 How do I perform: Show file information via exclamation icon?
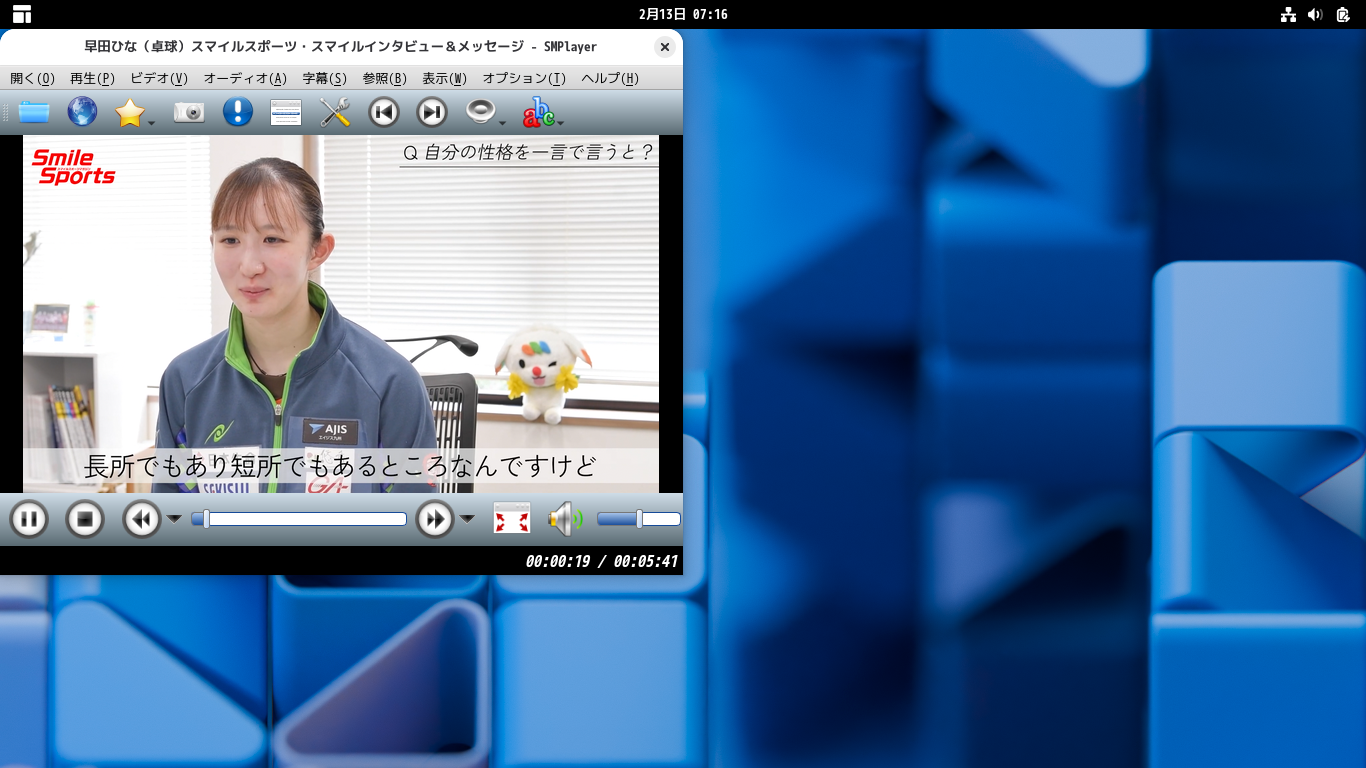pos(237,112)
